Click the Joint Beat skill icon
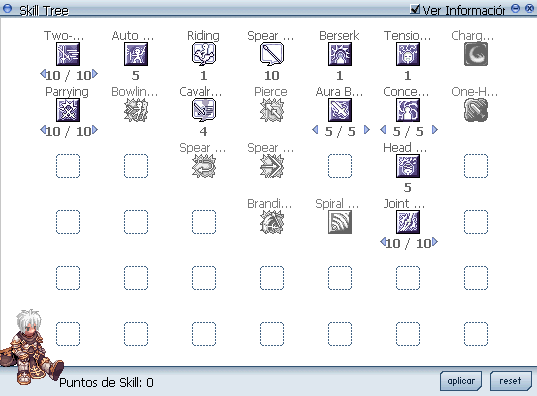Viewport: 537px width, 396px height. pyautogui.click(x=408, y=222)
